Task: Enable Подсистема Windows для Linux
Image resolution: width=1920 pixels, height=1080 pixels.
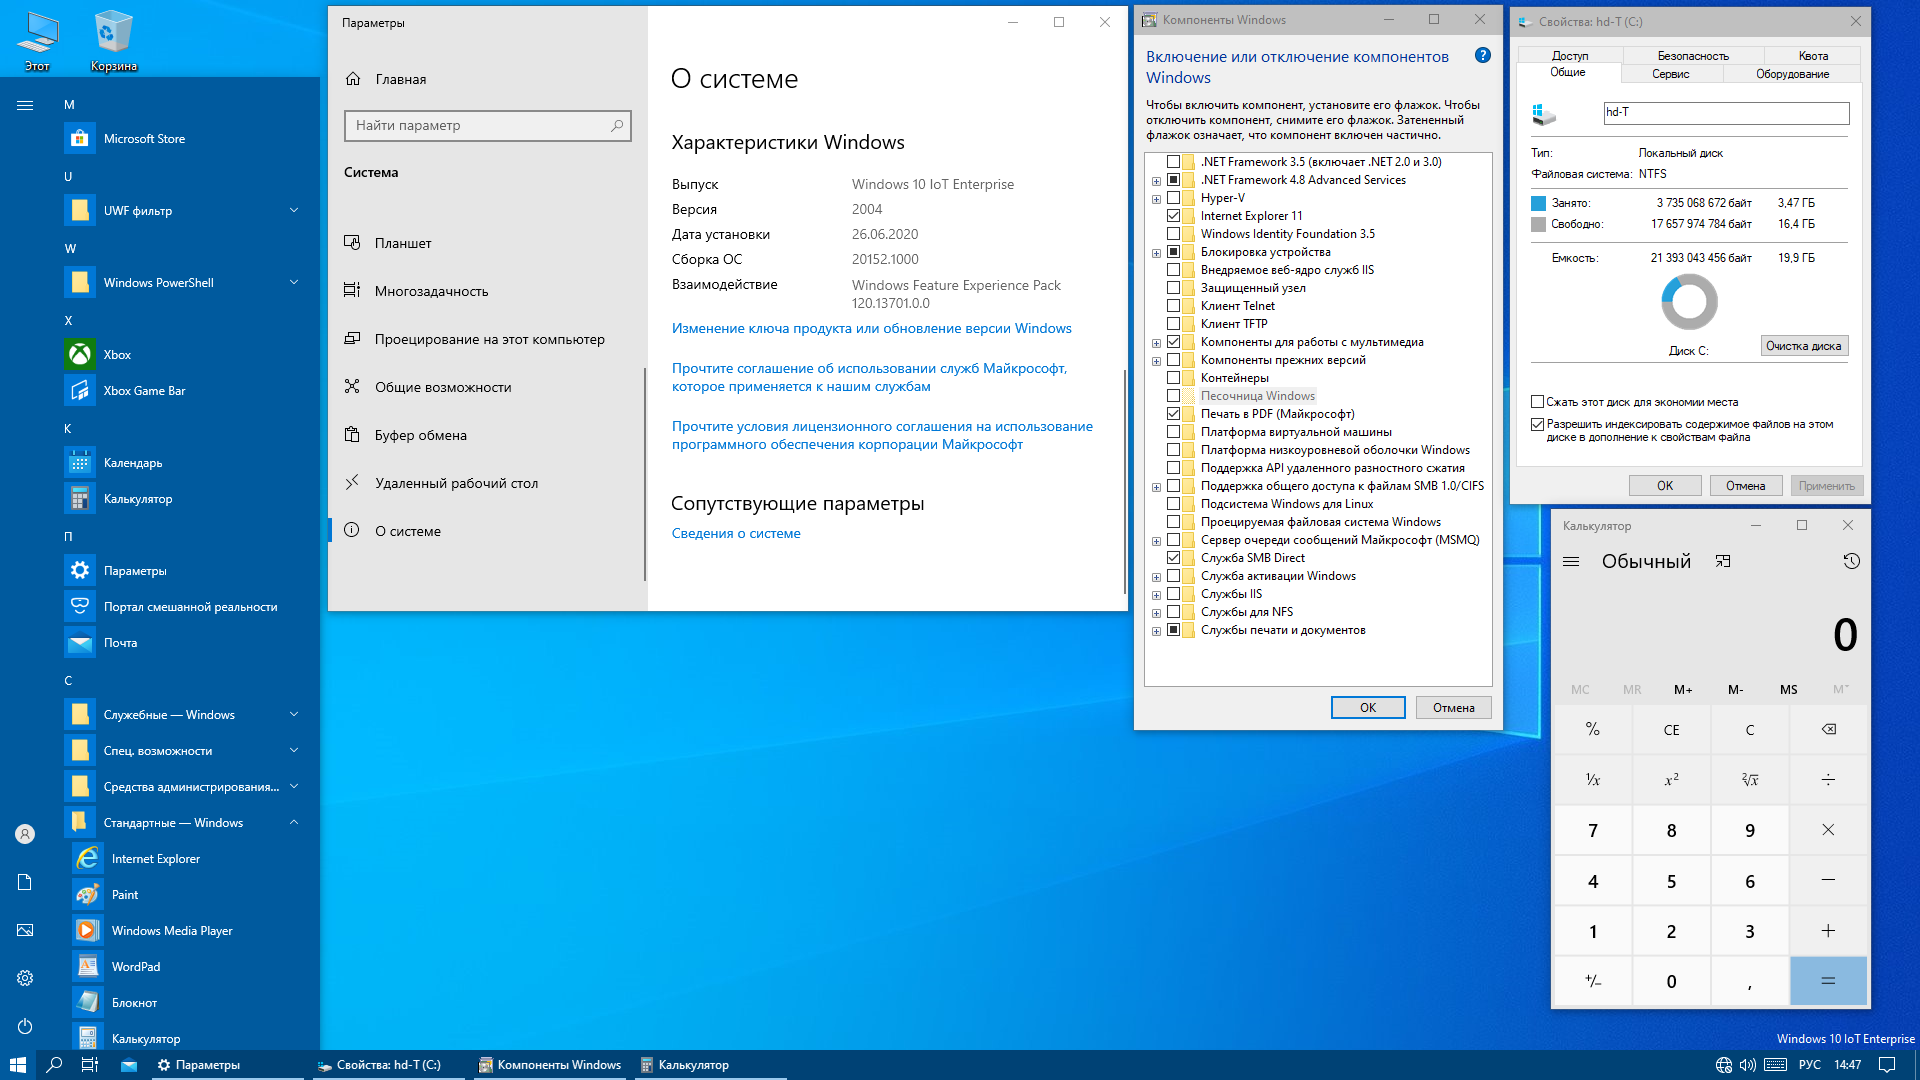Action: (x=1174, y=504)
